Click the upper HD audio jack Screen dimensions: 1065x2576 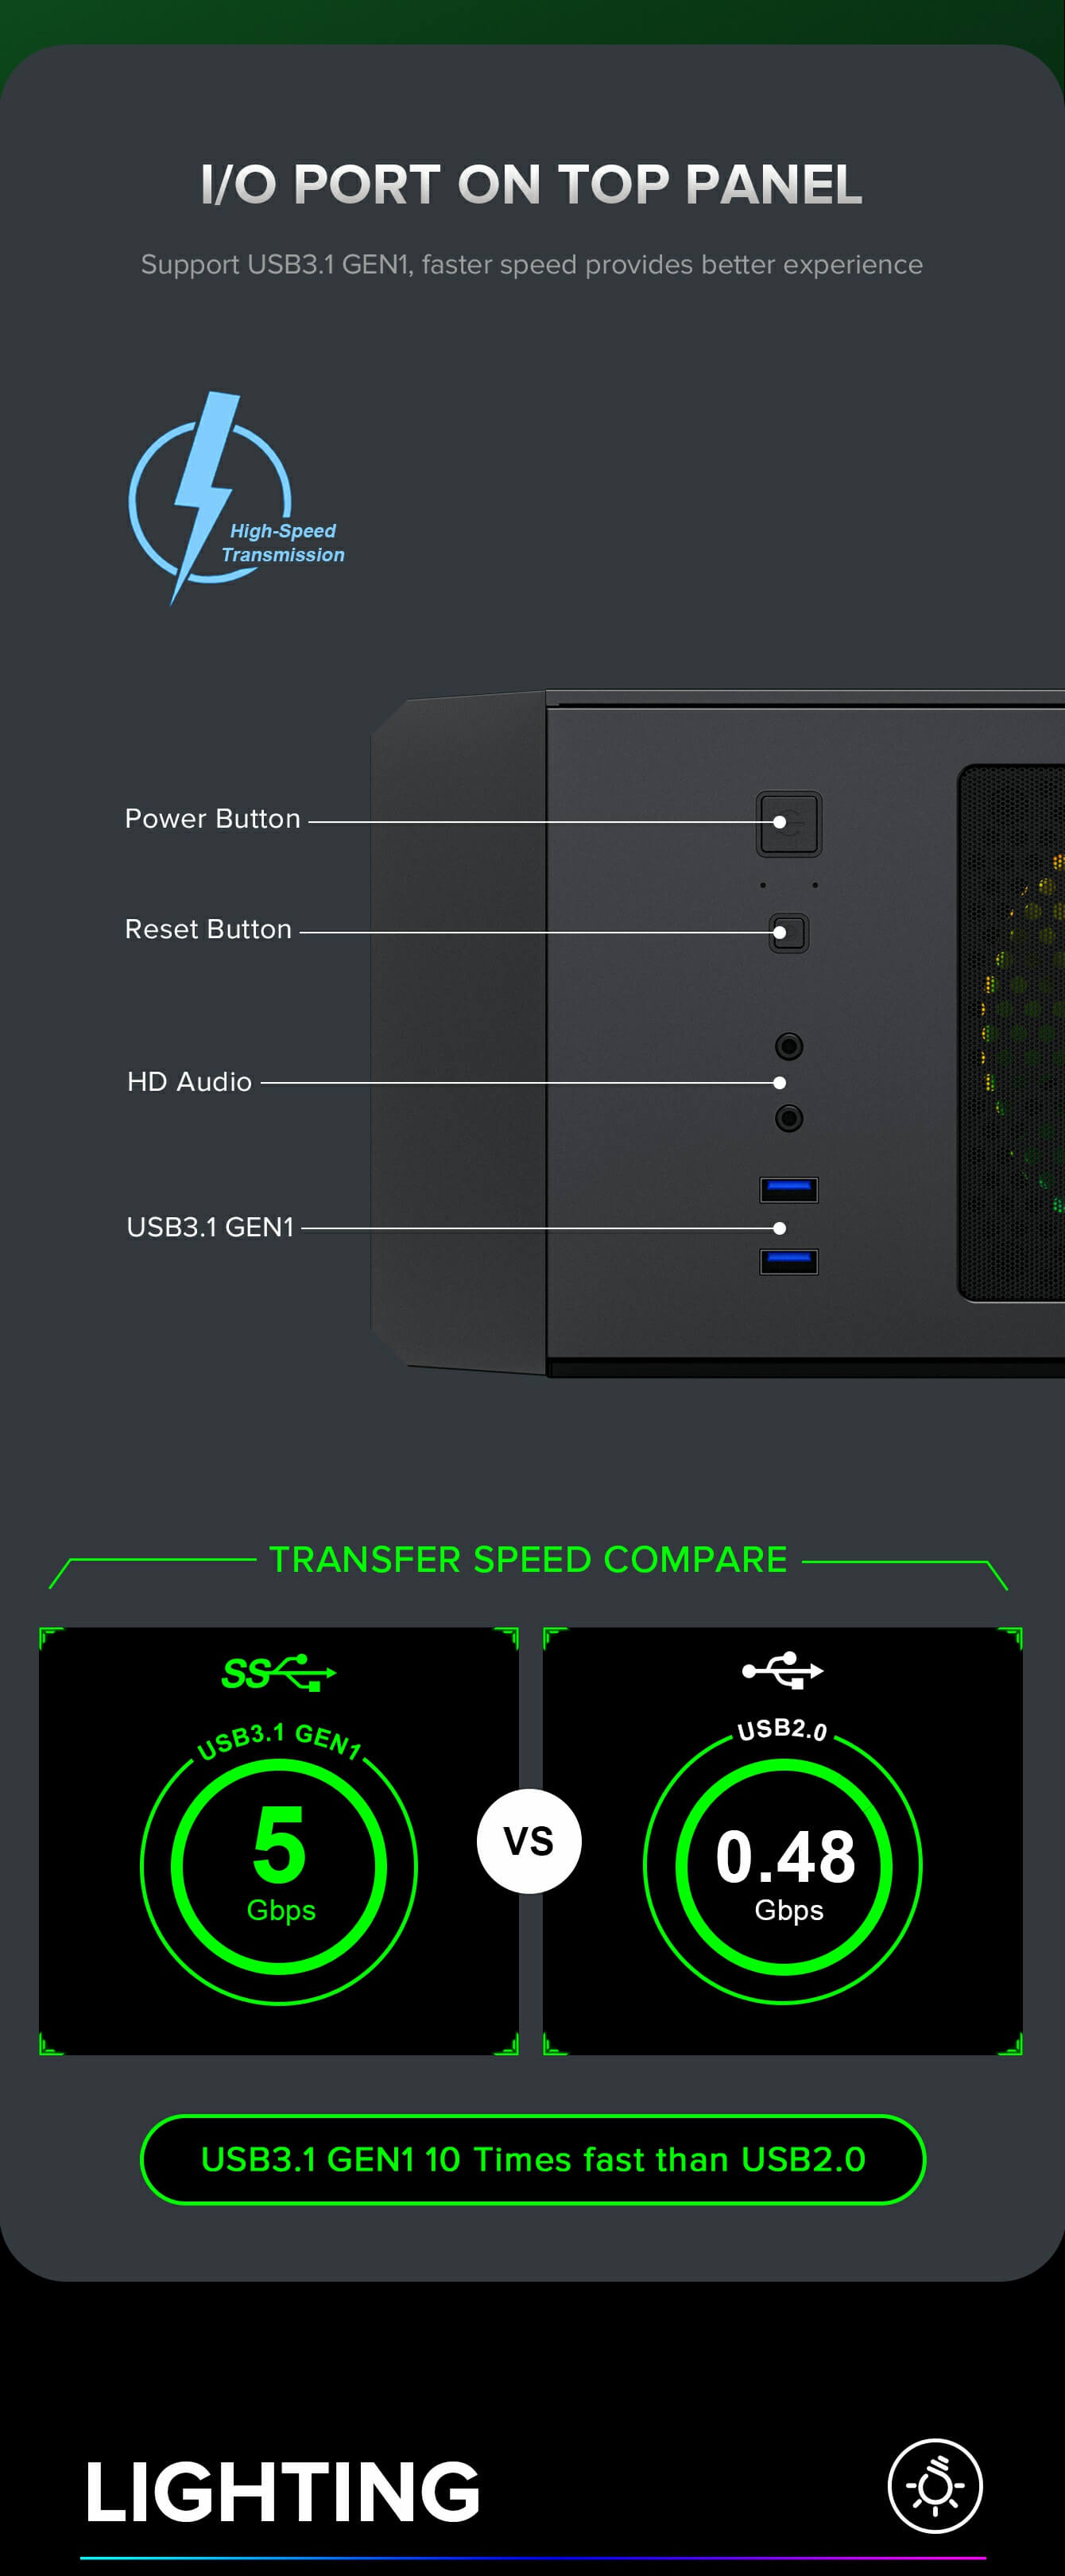pos(789,1046)
